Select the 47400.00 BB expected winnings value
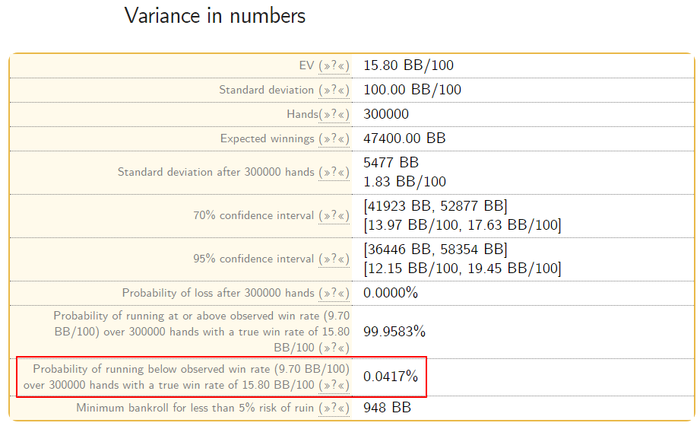700x426 pixels. (x=404, y=139)
